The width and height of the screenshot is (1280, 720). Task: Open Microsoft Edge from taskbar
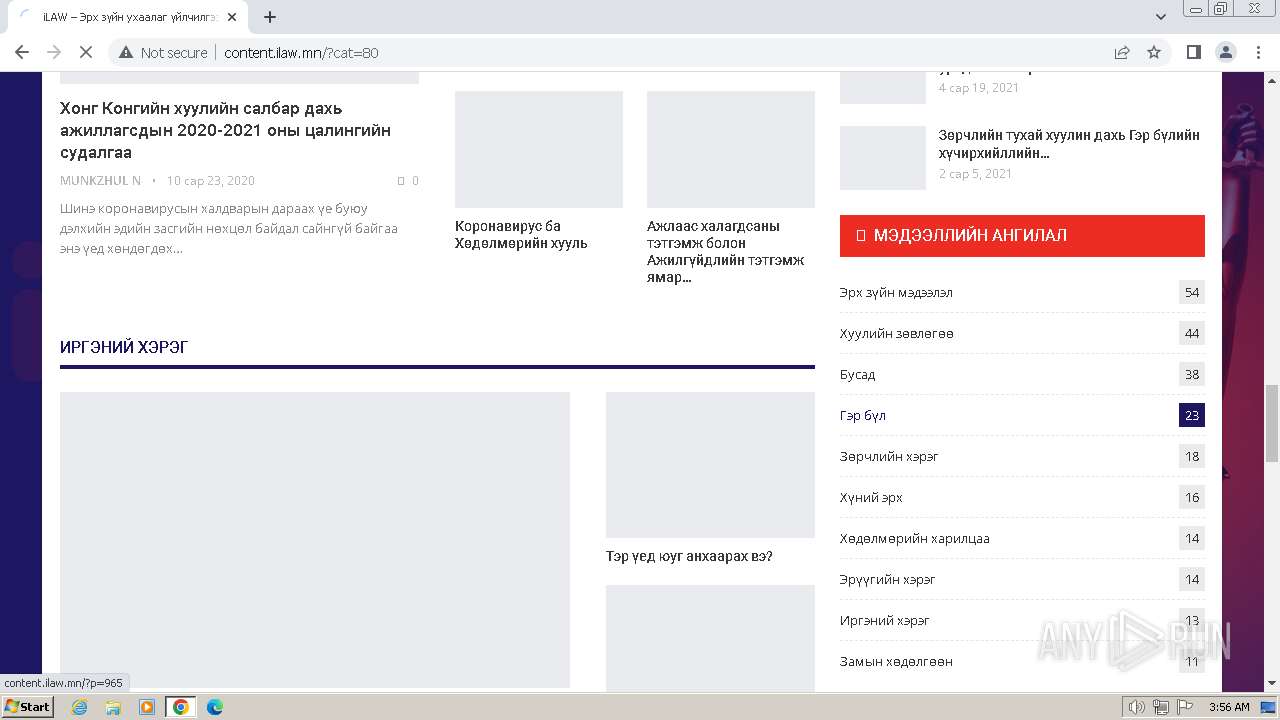click(x=214, y=707)
